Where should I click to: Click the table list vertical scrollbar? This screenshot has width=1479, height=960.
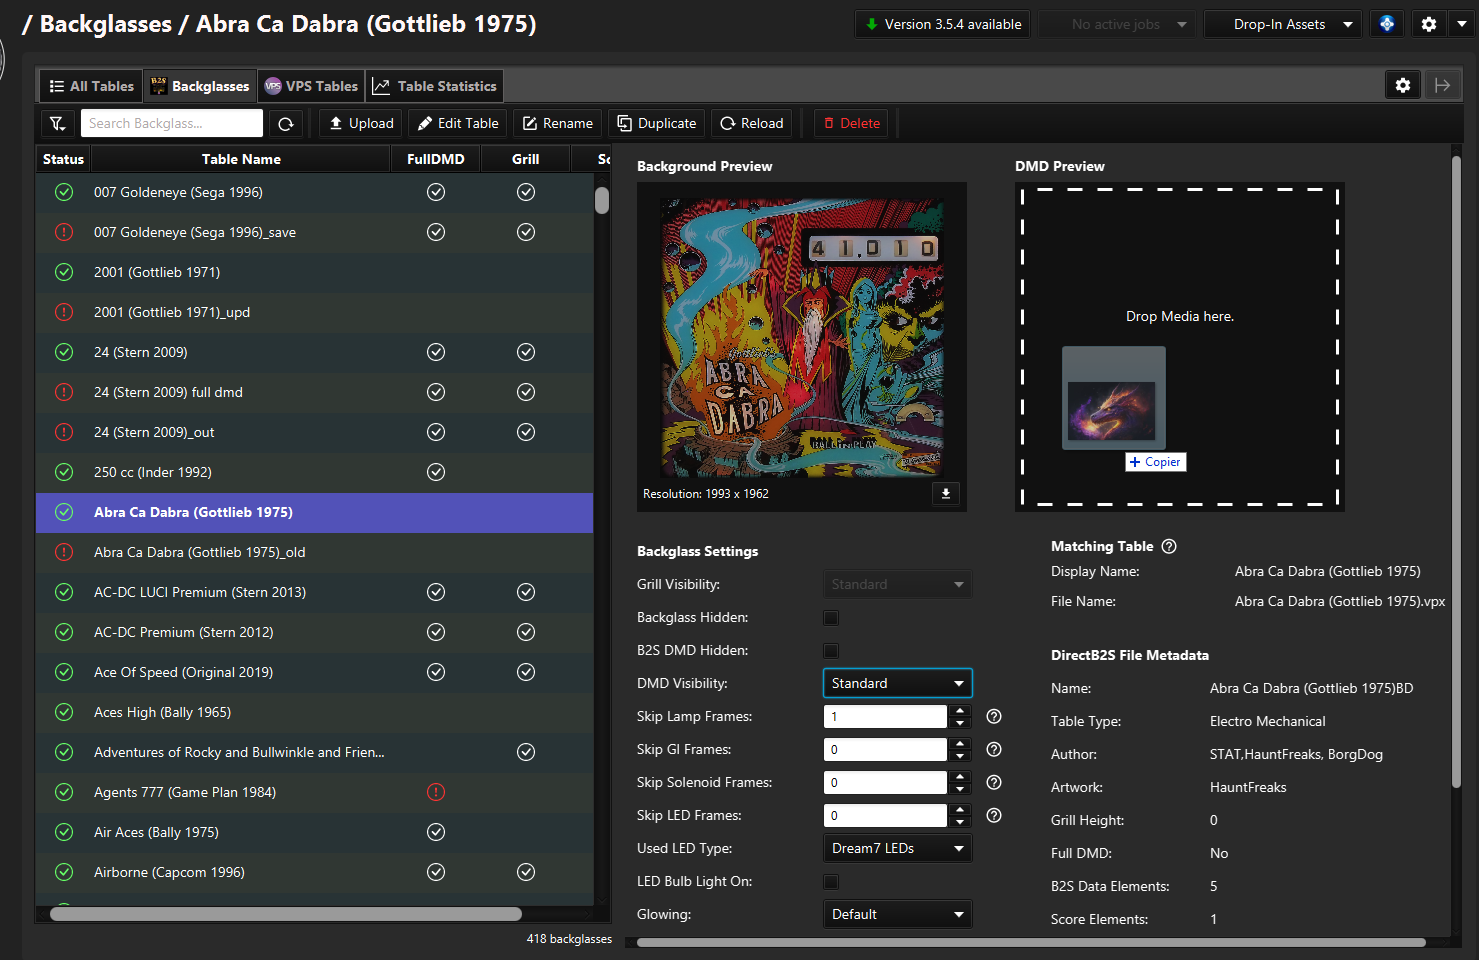[602, 200]
